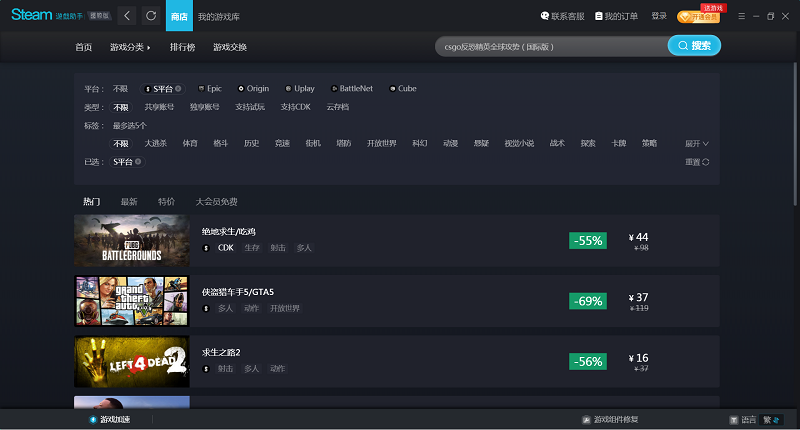Open 侠盗猎车手5/GTA5 title
Screen dimensions: 800x430
238,292
